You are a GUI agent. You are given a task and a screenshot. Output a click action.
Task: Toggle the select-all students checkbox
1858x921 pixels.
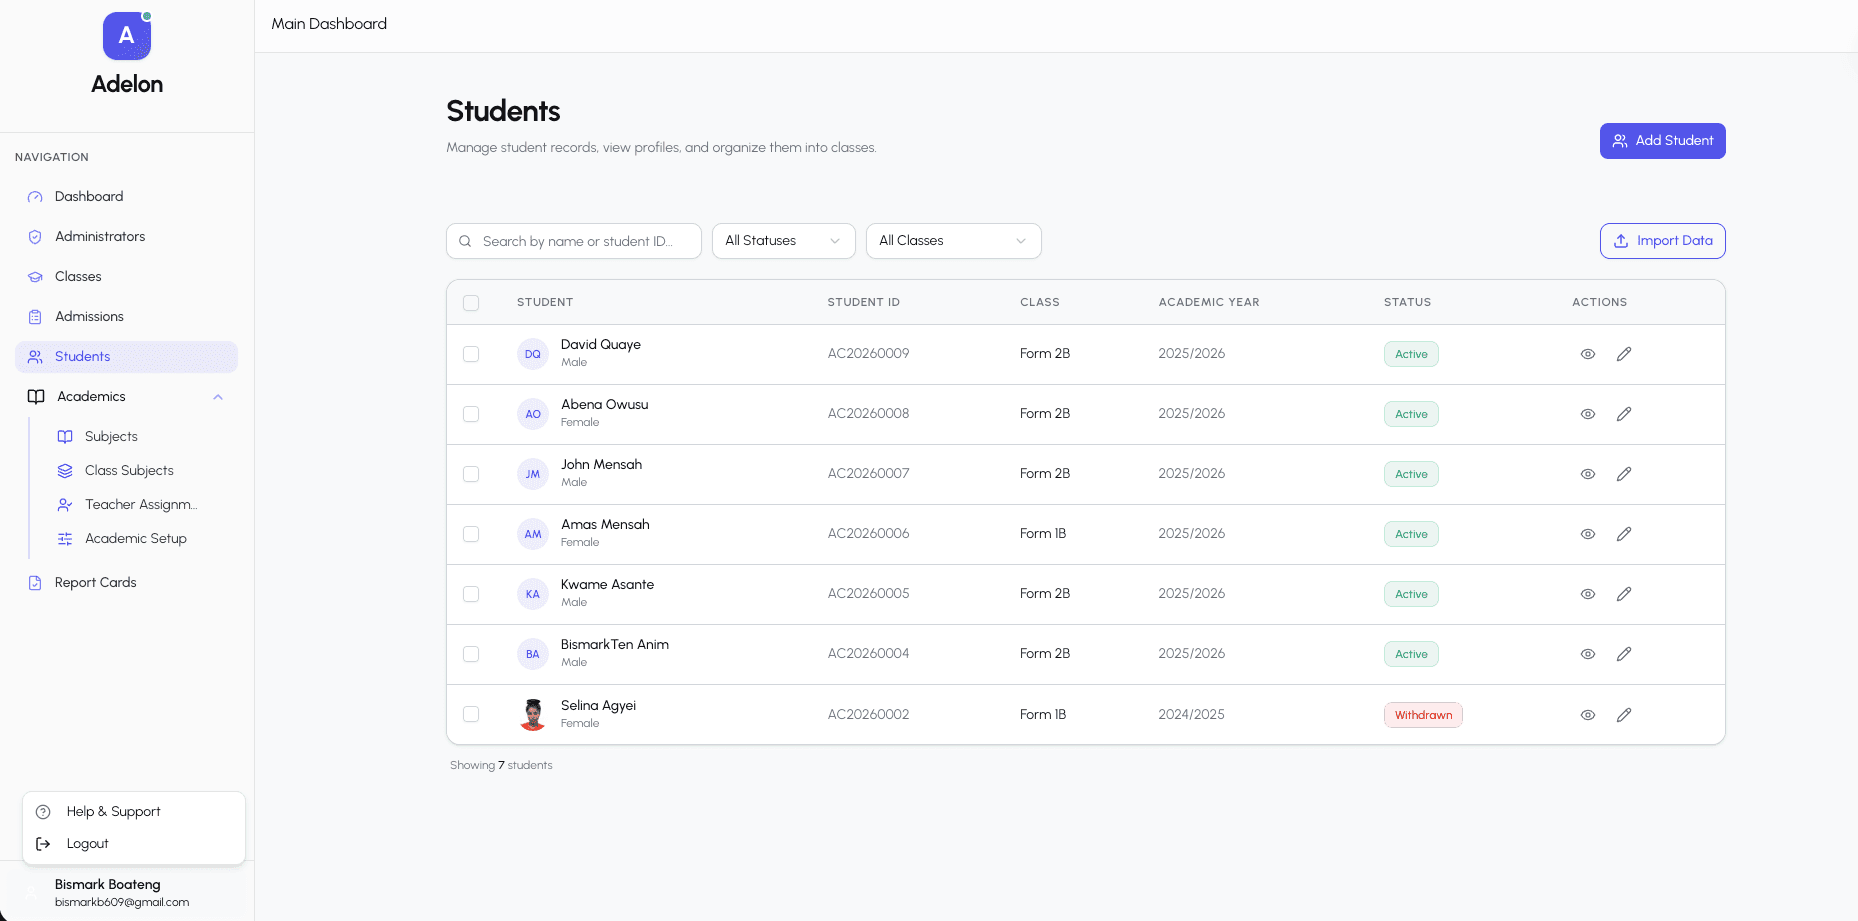coord(471,303)
